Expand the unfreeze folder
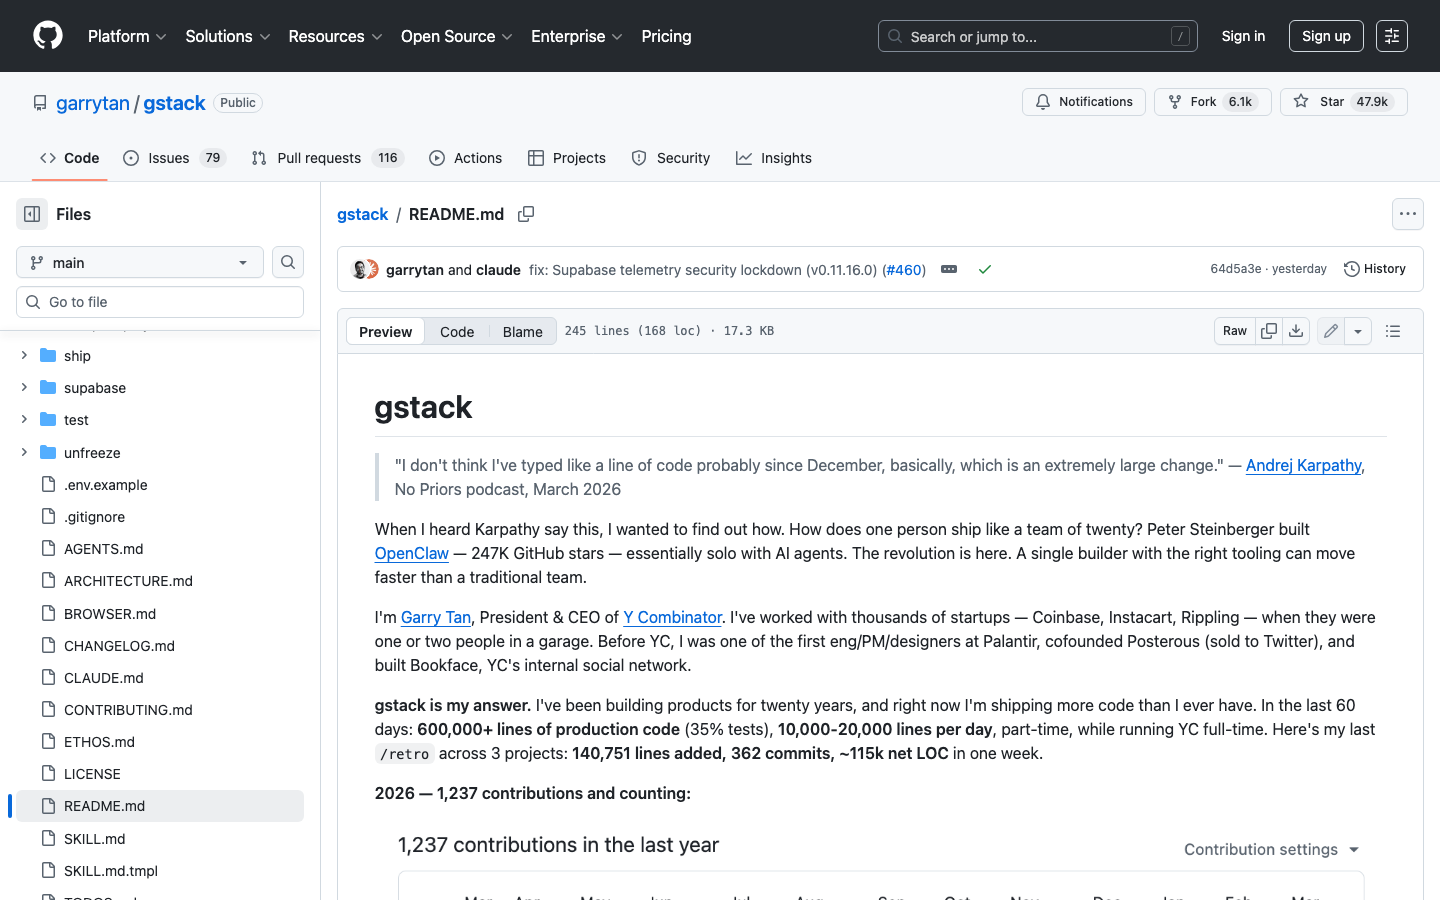The image size is (1440, 900). click(24, 452)
